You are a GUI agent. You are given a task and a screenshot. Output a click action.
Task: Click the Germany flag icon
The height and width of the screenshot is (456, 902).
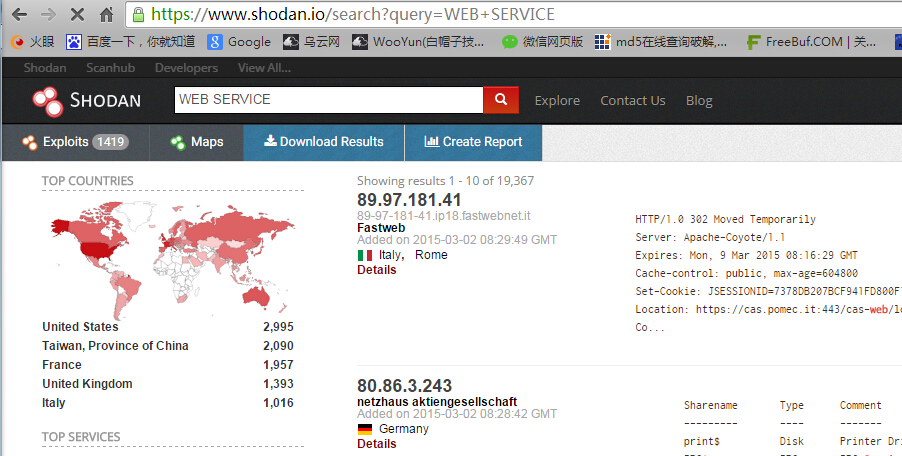pyautogui.click(x=365, y=430)
